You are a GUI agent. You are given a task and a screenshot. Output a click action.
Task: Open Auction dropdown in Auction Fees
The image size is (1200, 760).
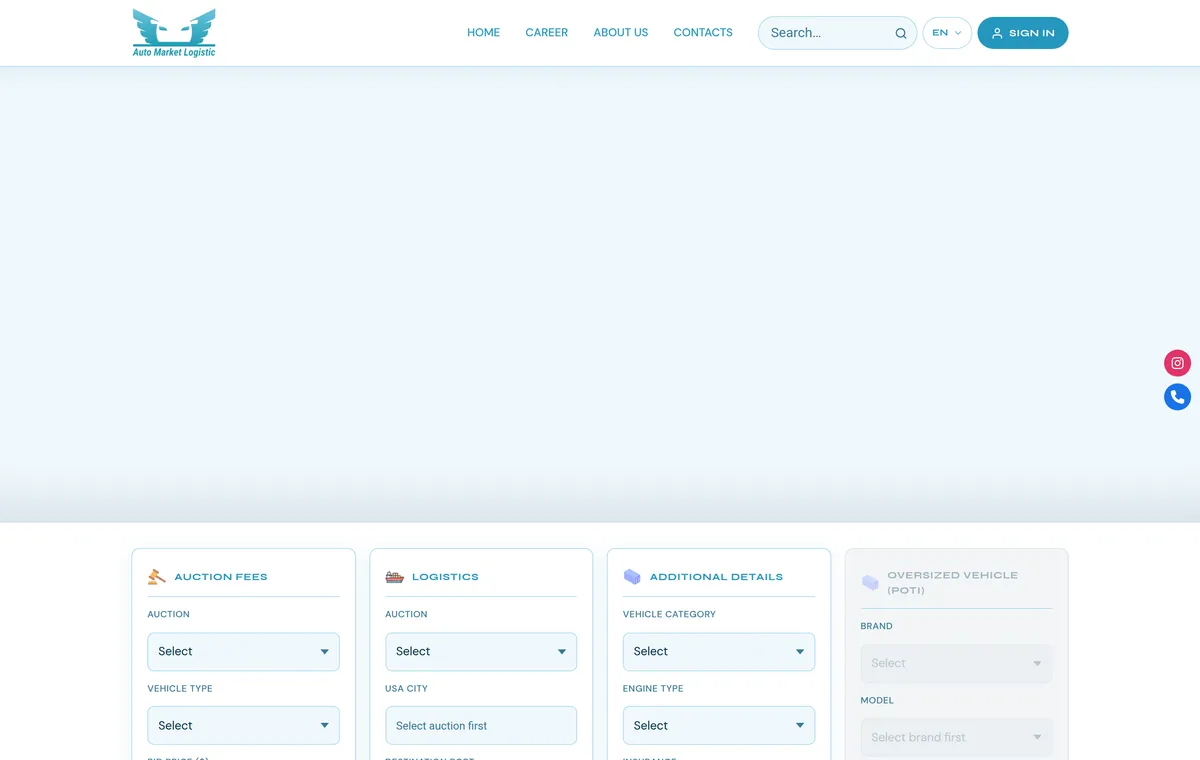(x=243, y=652)
